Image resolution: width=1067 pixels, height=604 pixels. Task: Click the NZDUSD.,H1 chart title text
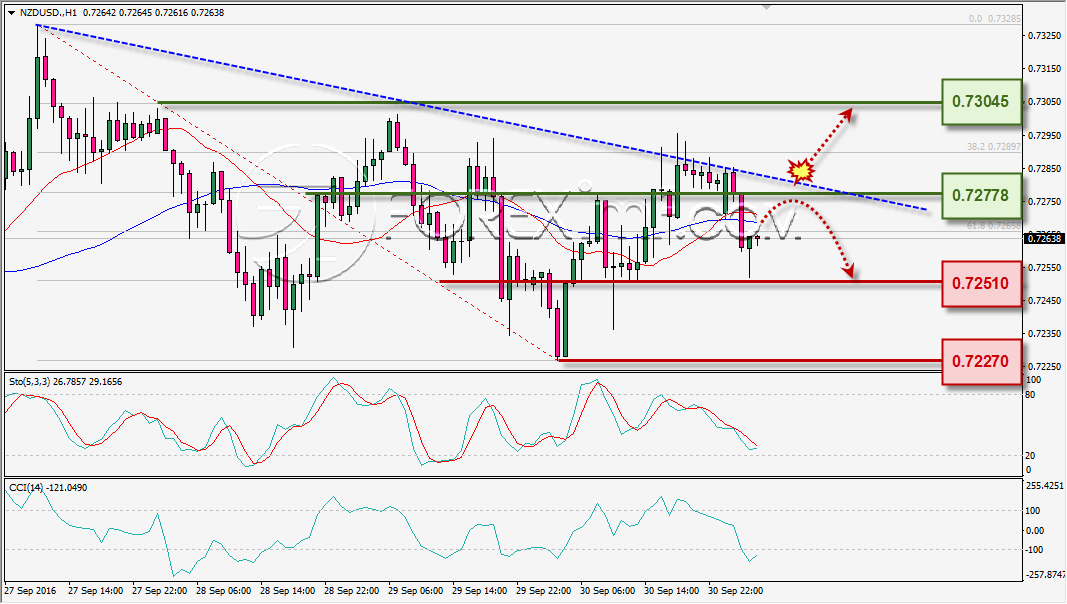(48, 13)
